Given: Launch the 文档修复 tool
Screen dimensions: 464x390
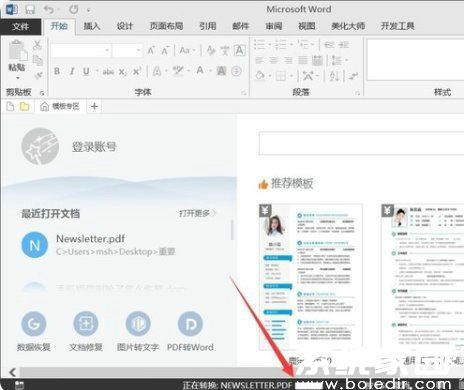Looking at the screenshot, I should click(x=86, y=323).
